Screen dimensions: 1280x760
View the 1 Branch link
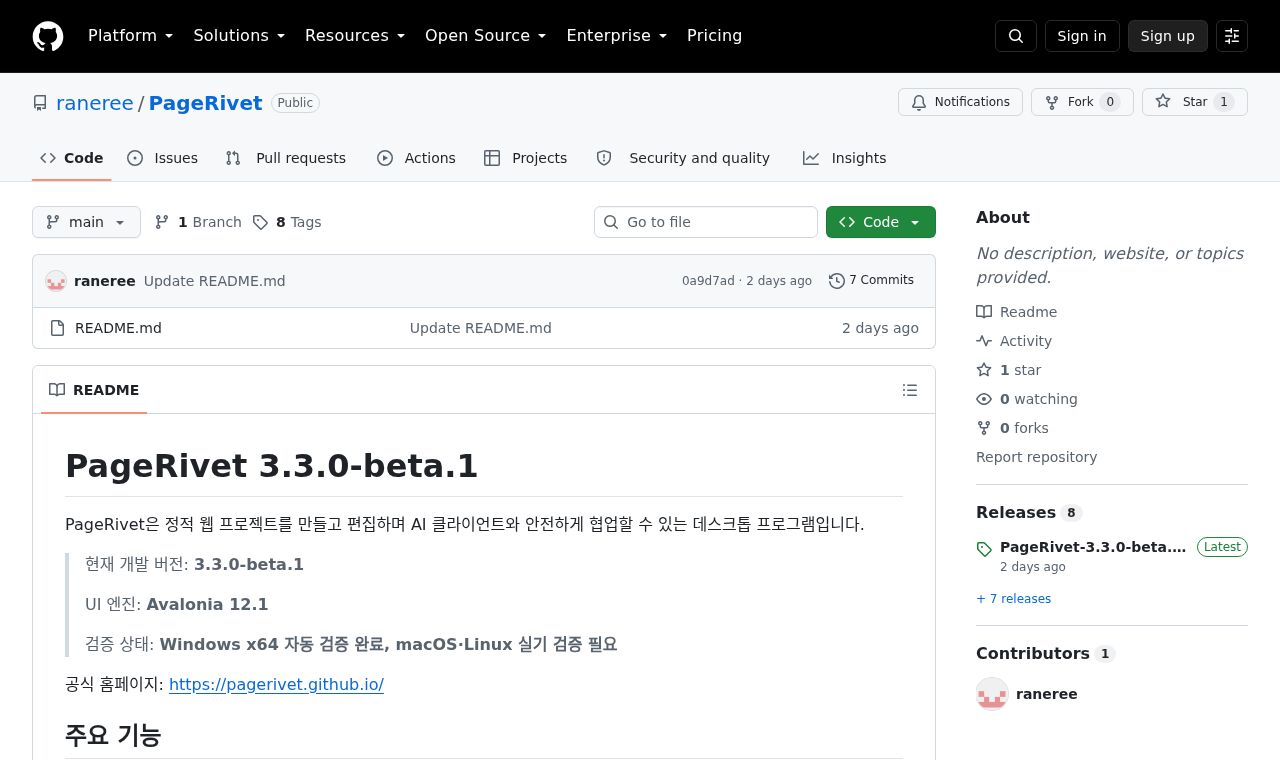tap(198, 222)
